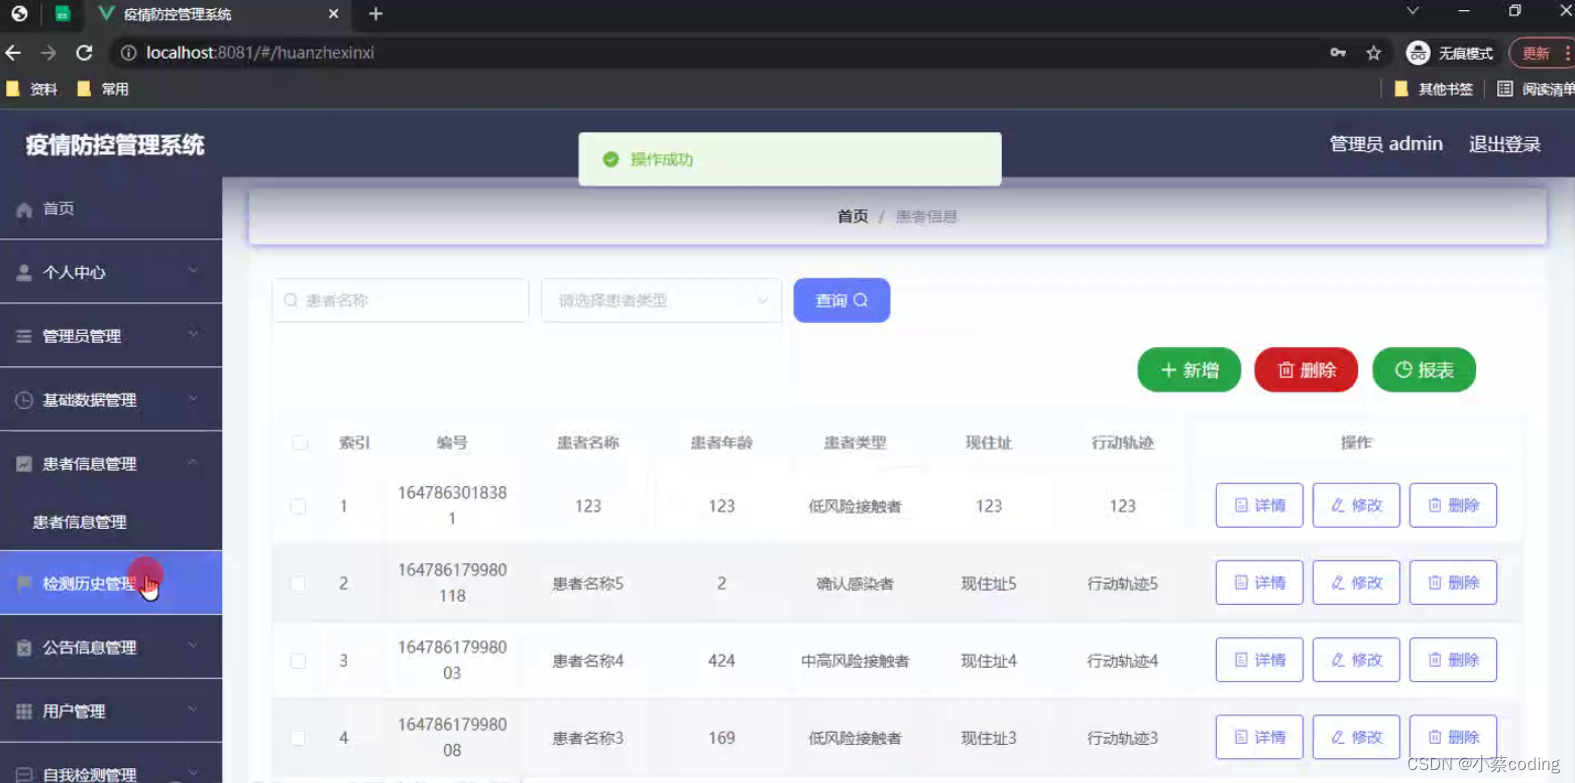Click the grid icon beside 用户管理
This screenshot has height=783, width=1575.
click(x=24, y=711)
